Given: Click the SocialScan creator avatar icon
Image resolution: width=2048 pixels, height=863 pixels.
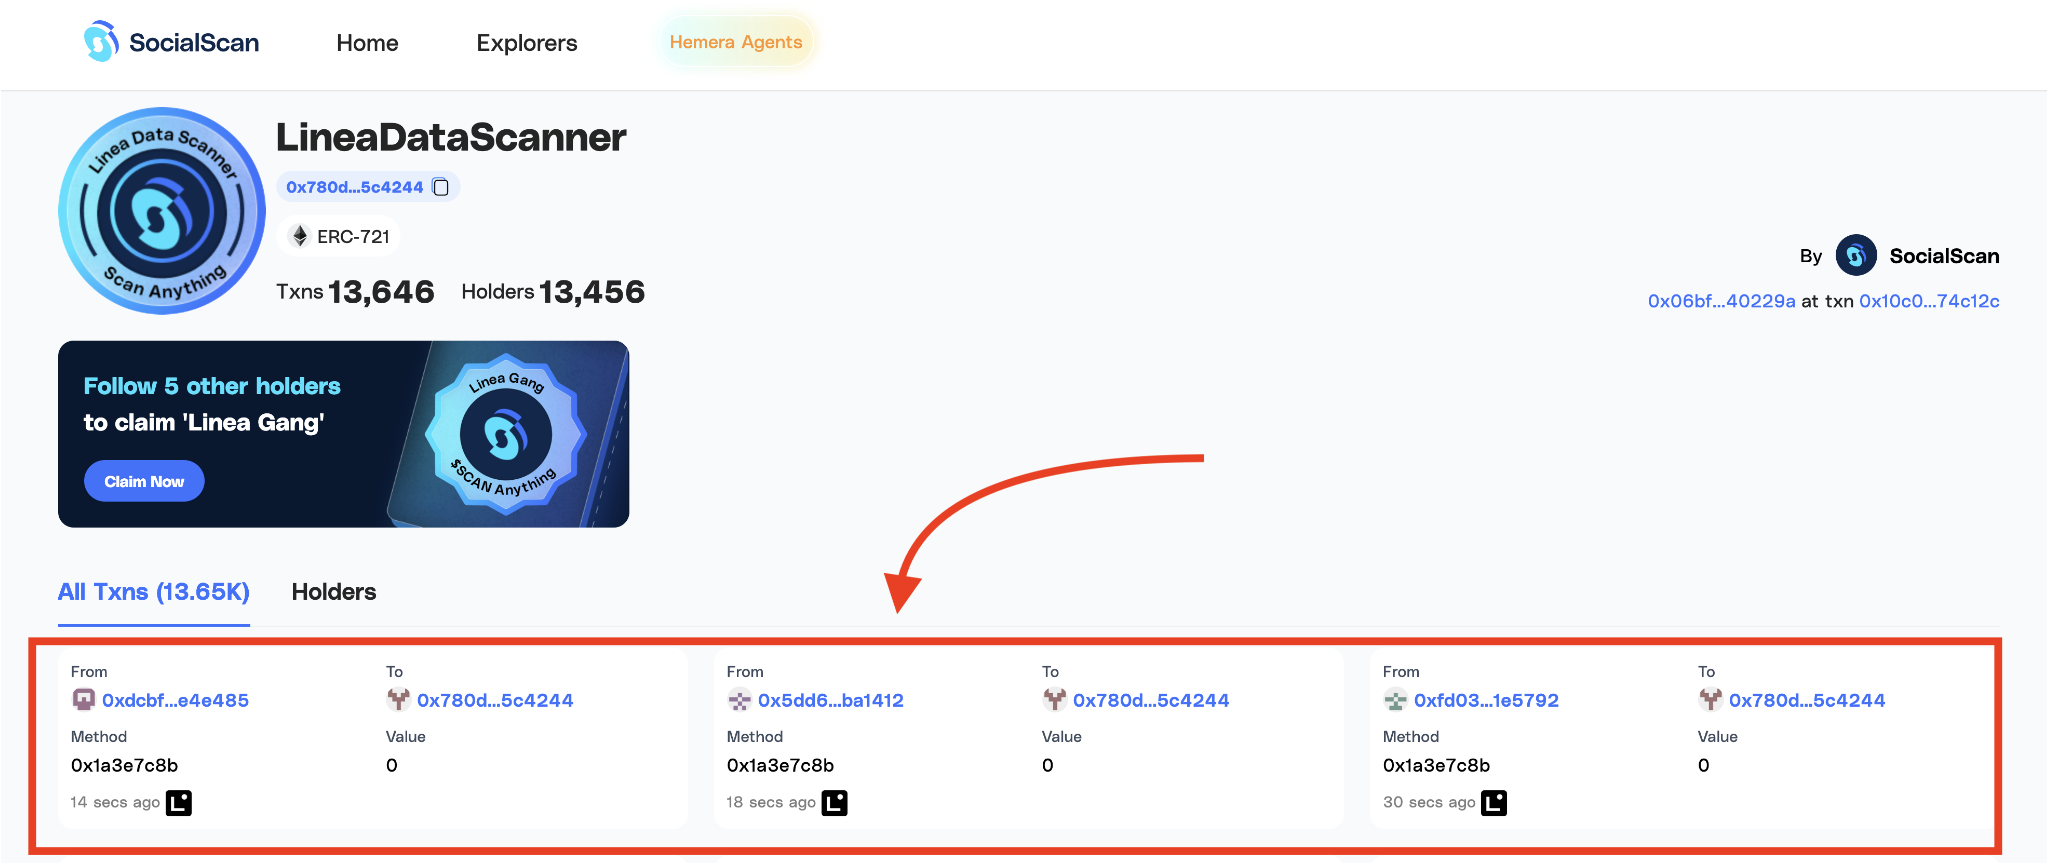Looking at the screenshot, I should point(1856,256).
